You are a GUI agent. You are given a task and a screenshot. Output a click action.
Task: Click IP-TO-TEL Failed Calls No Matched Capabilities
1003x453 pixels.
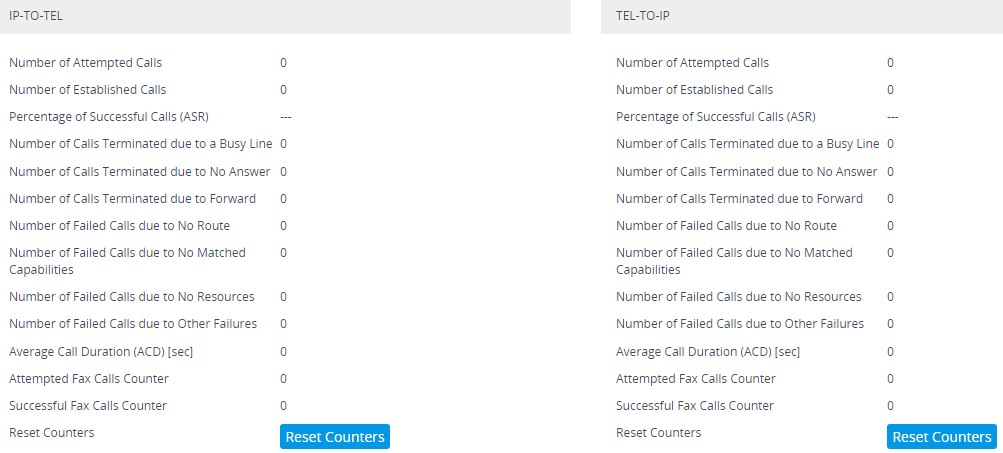[127, 261]
